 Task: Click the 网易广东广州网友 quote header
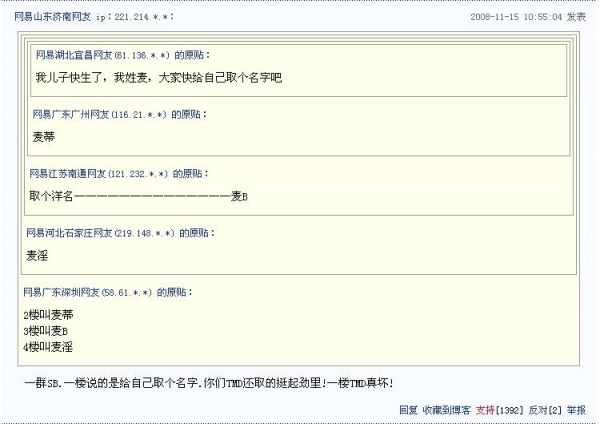point(71,115)
